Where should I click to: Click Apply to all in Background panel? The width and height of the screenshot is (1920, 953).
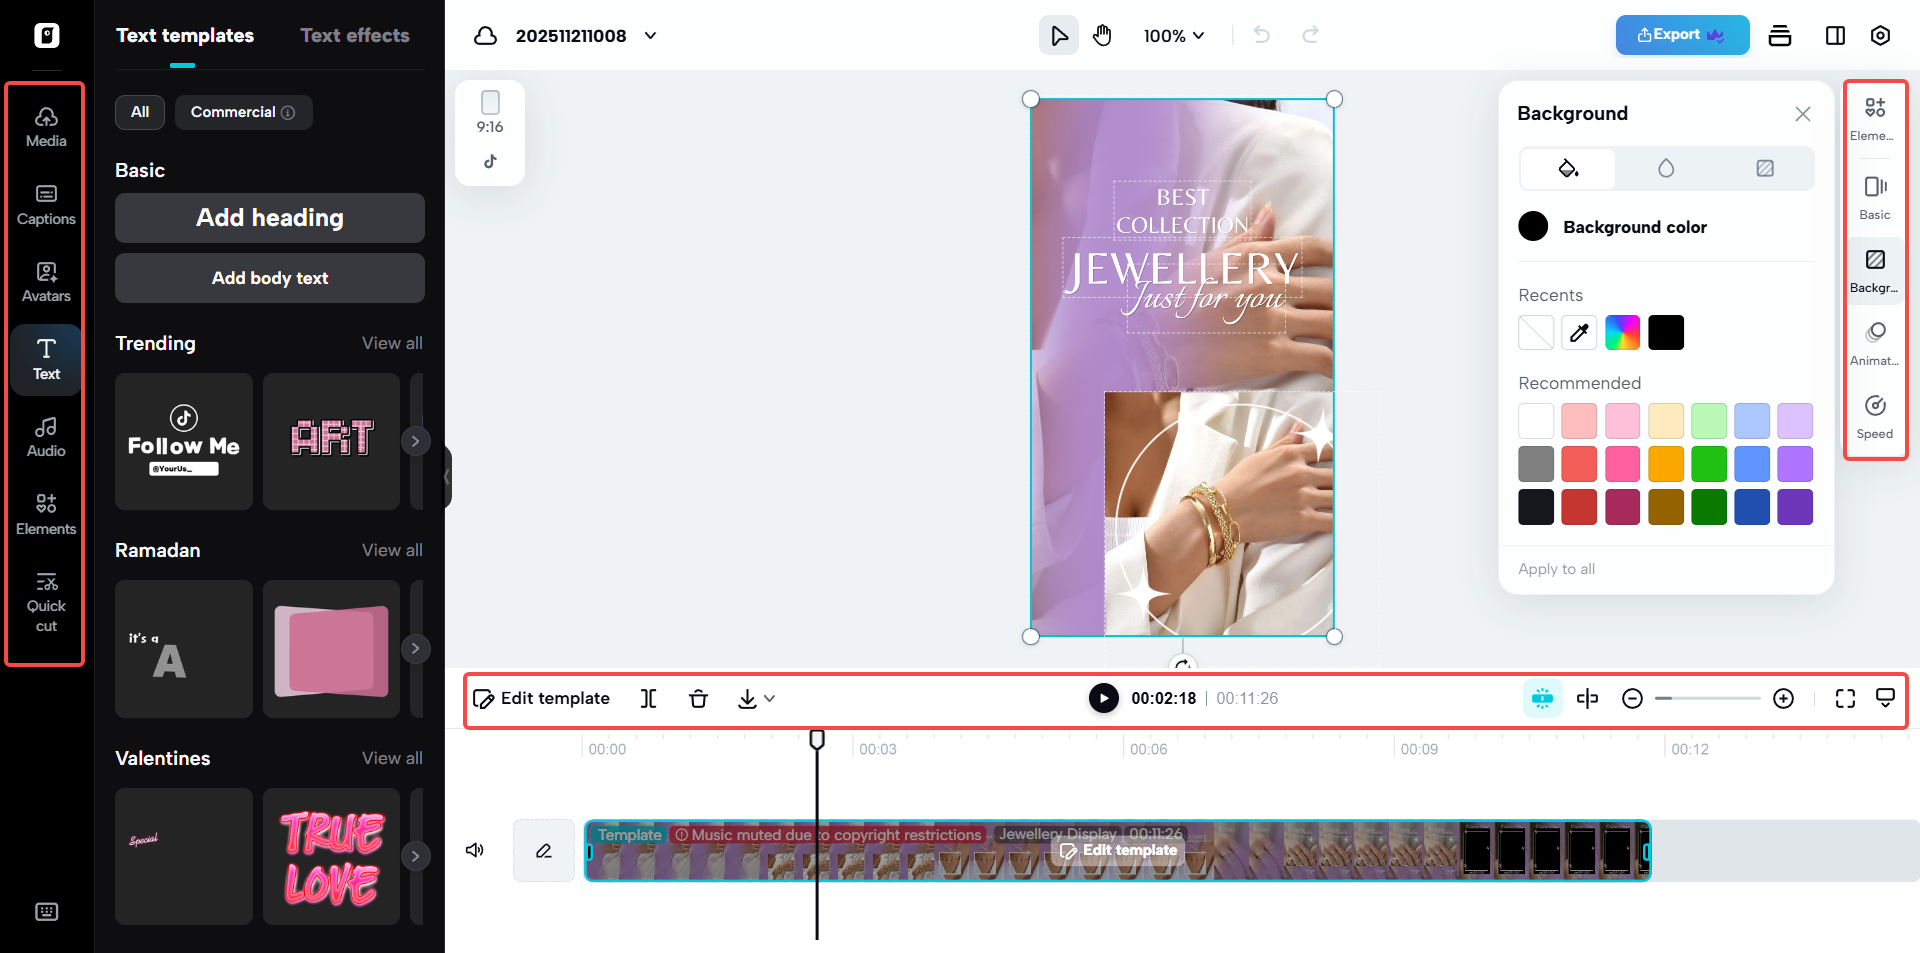tap(1556, 568)
